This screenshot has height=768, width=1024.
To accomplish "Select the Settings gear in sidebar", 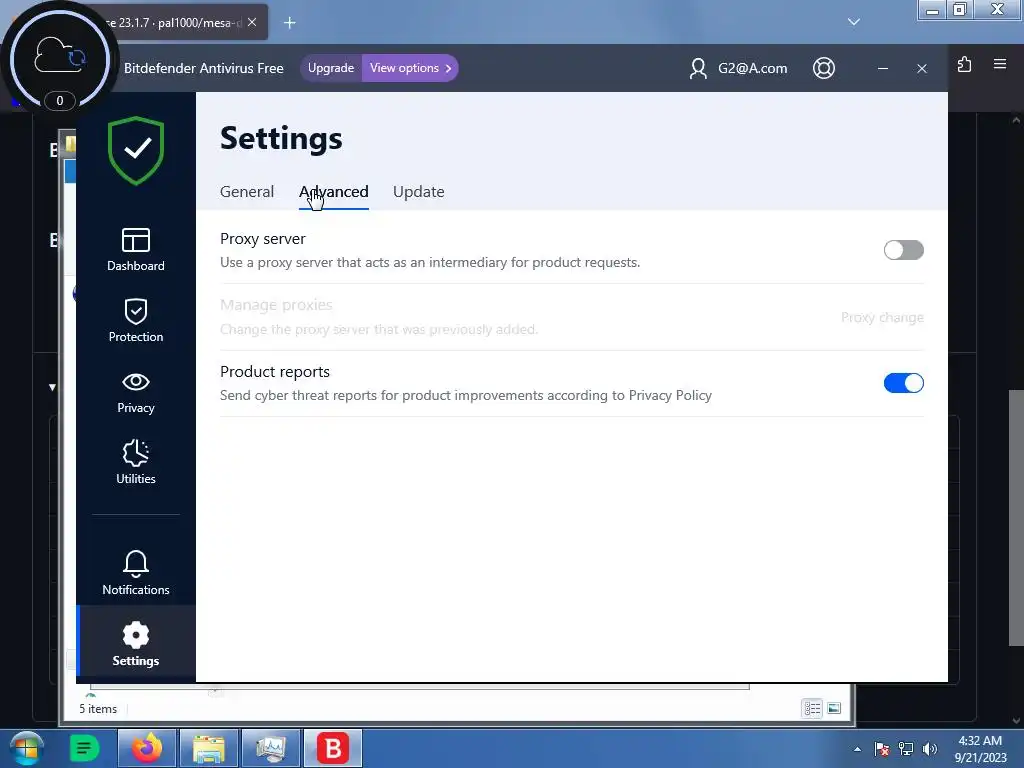I will pyautogui.click(x=136, y=644).
